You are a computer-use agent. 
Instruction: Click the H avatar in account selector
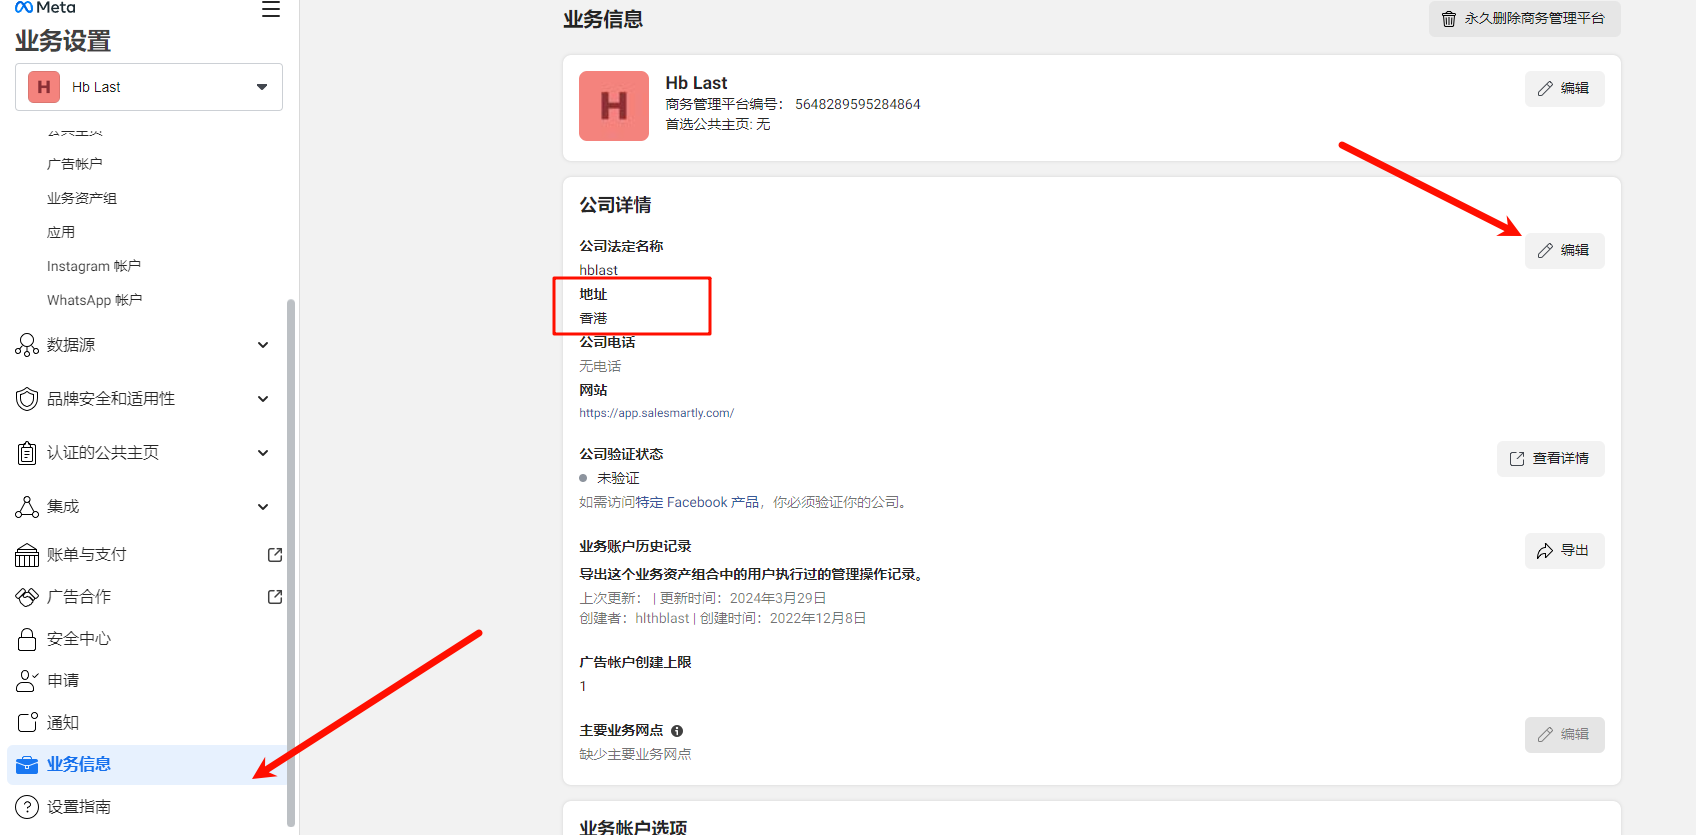pyautogui.click(x=44, y=87)
